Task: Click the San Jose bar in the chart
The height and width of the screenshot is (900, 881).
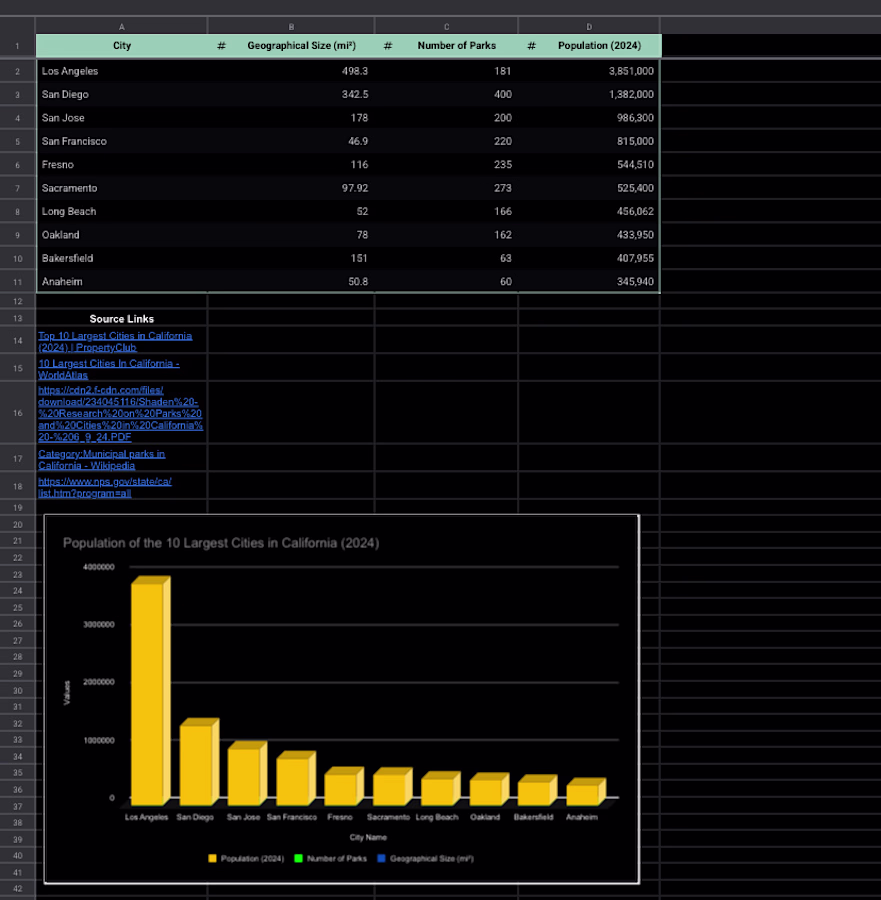Action: coord(247,773)
